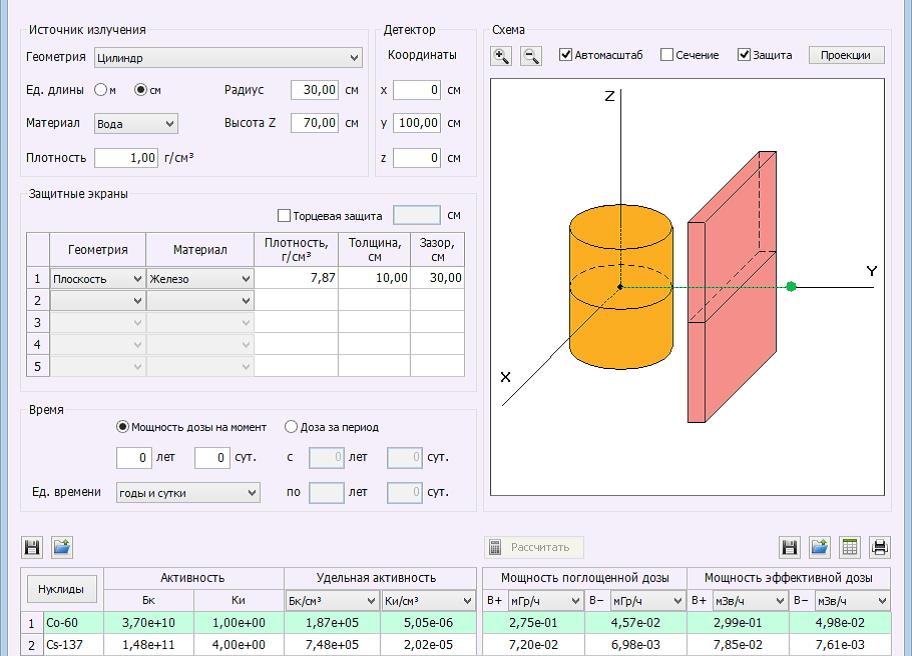This screenshot has width=912, height=656.
Task: Click Cs-137 activity 4,00e+00 Ки cell
Action: 239,645
